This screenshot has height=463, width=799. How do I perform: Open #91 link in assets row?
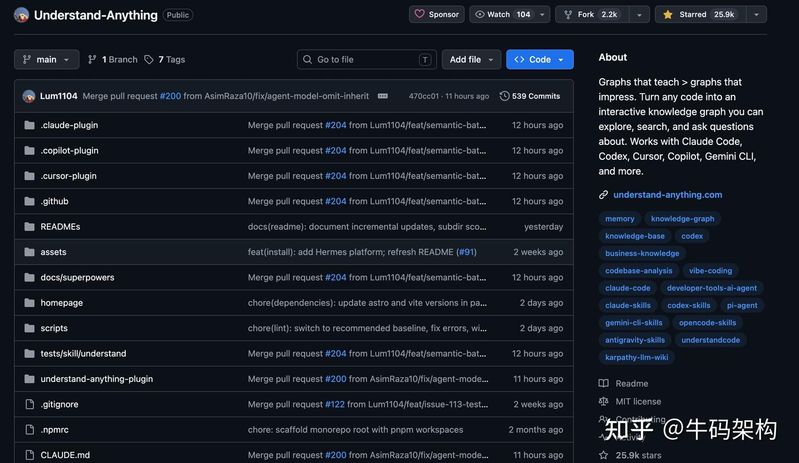(x=466, y=252)
